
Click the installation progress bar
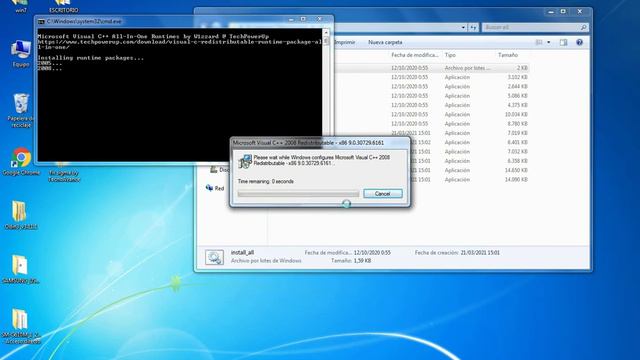(x=298, y=194)
